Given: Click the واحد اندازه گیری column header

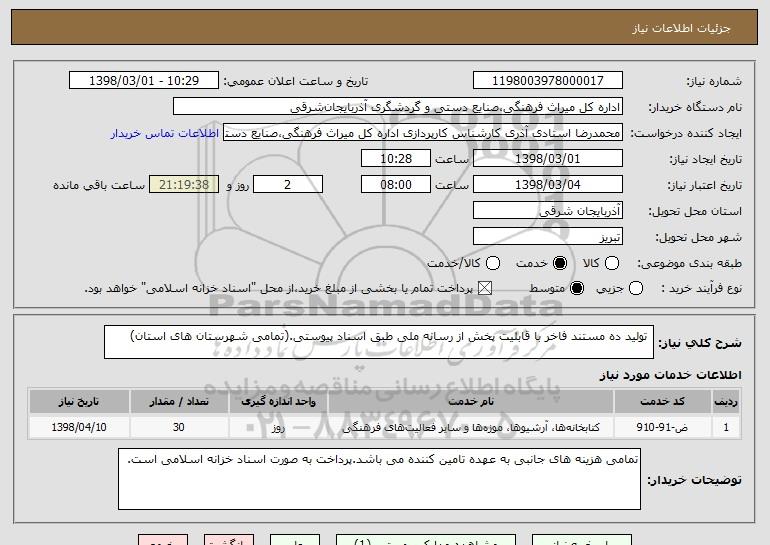Looking at the screenshot, I should (x=278, y=402).
